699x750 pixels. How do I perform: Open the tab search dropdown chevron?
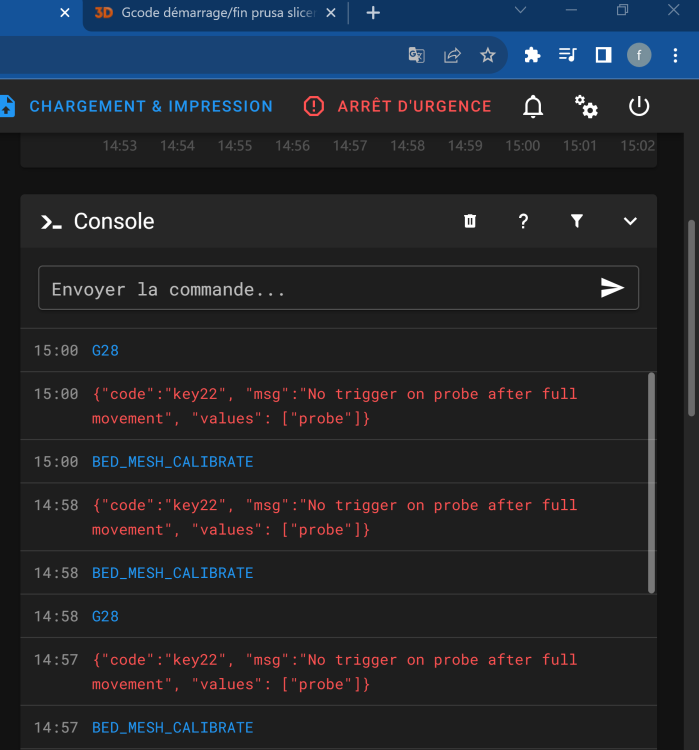point(521,10)
